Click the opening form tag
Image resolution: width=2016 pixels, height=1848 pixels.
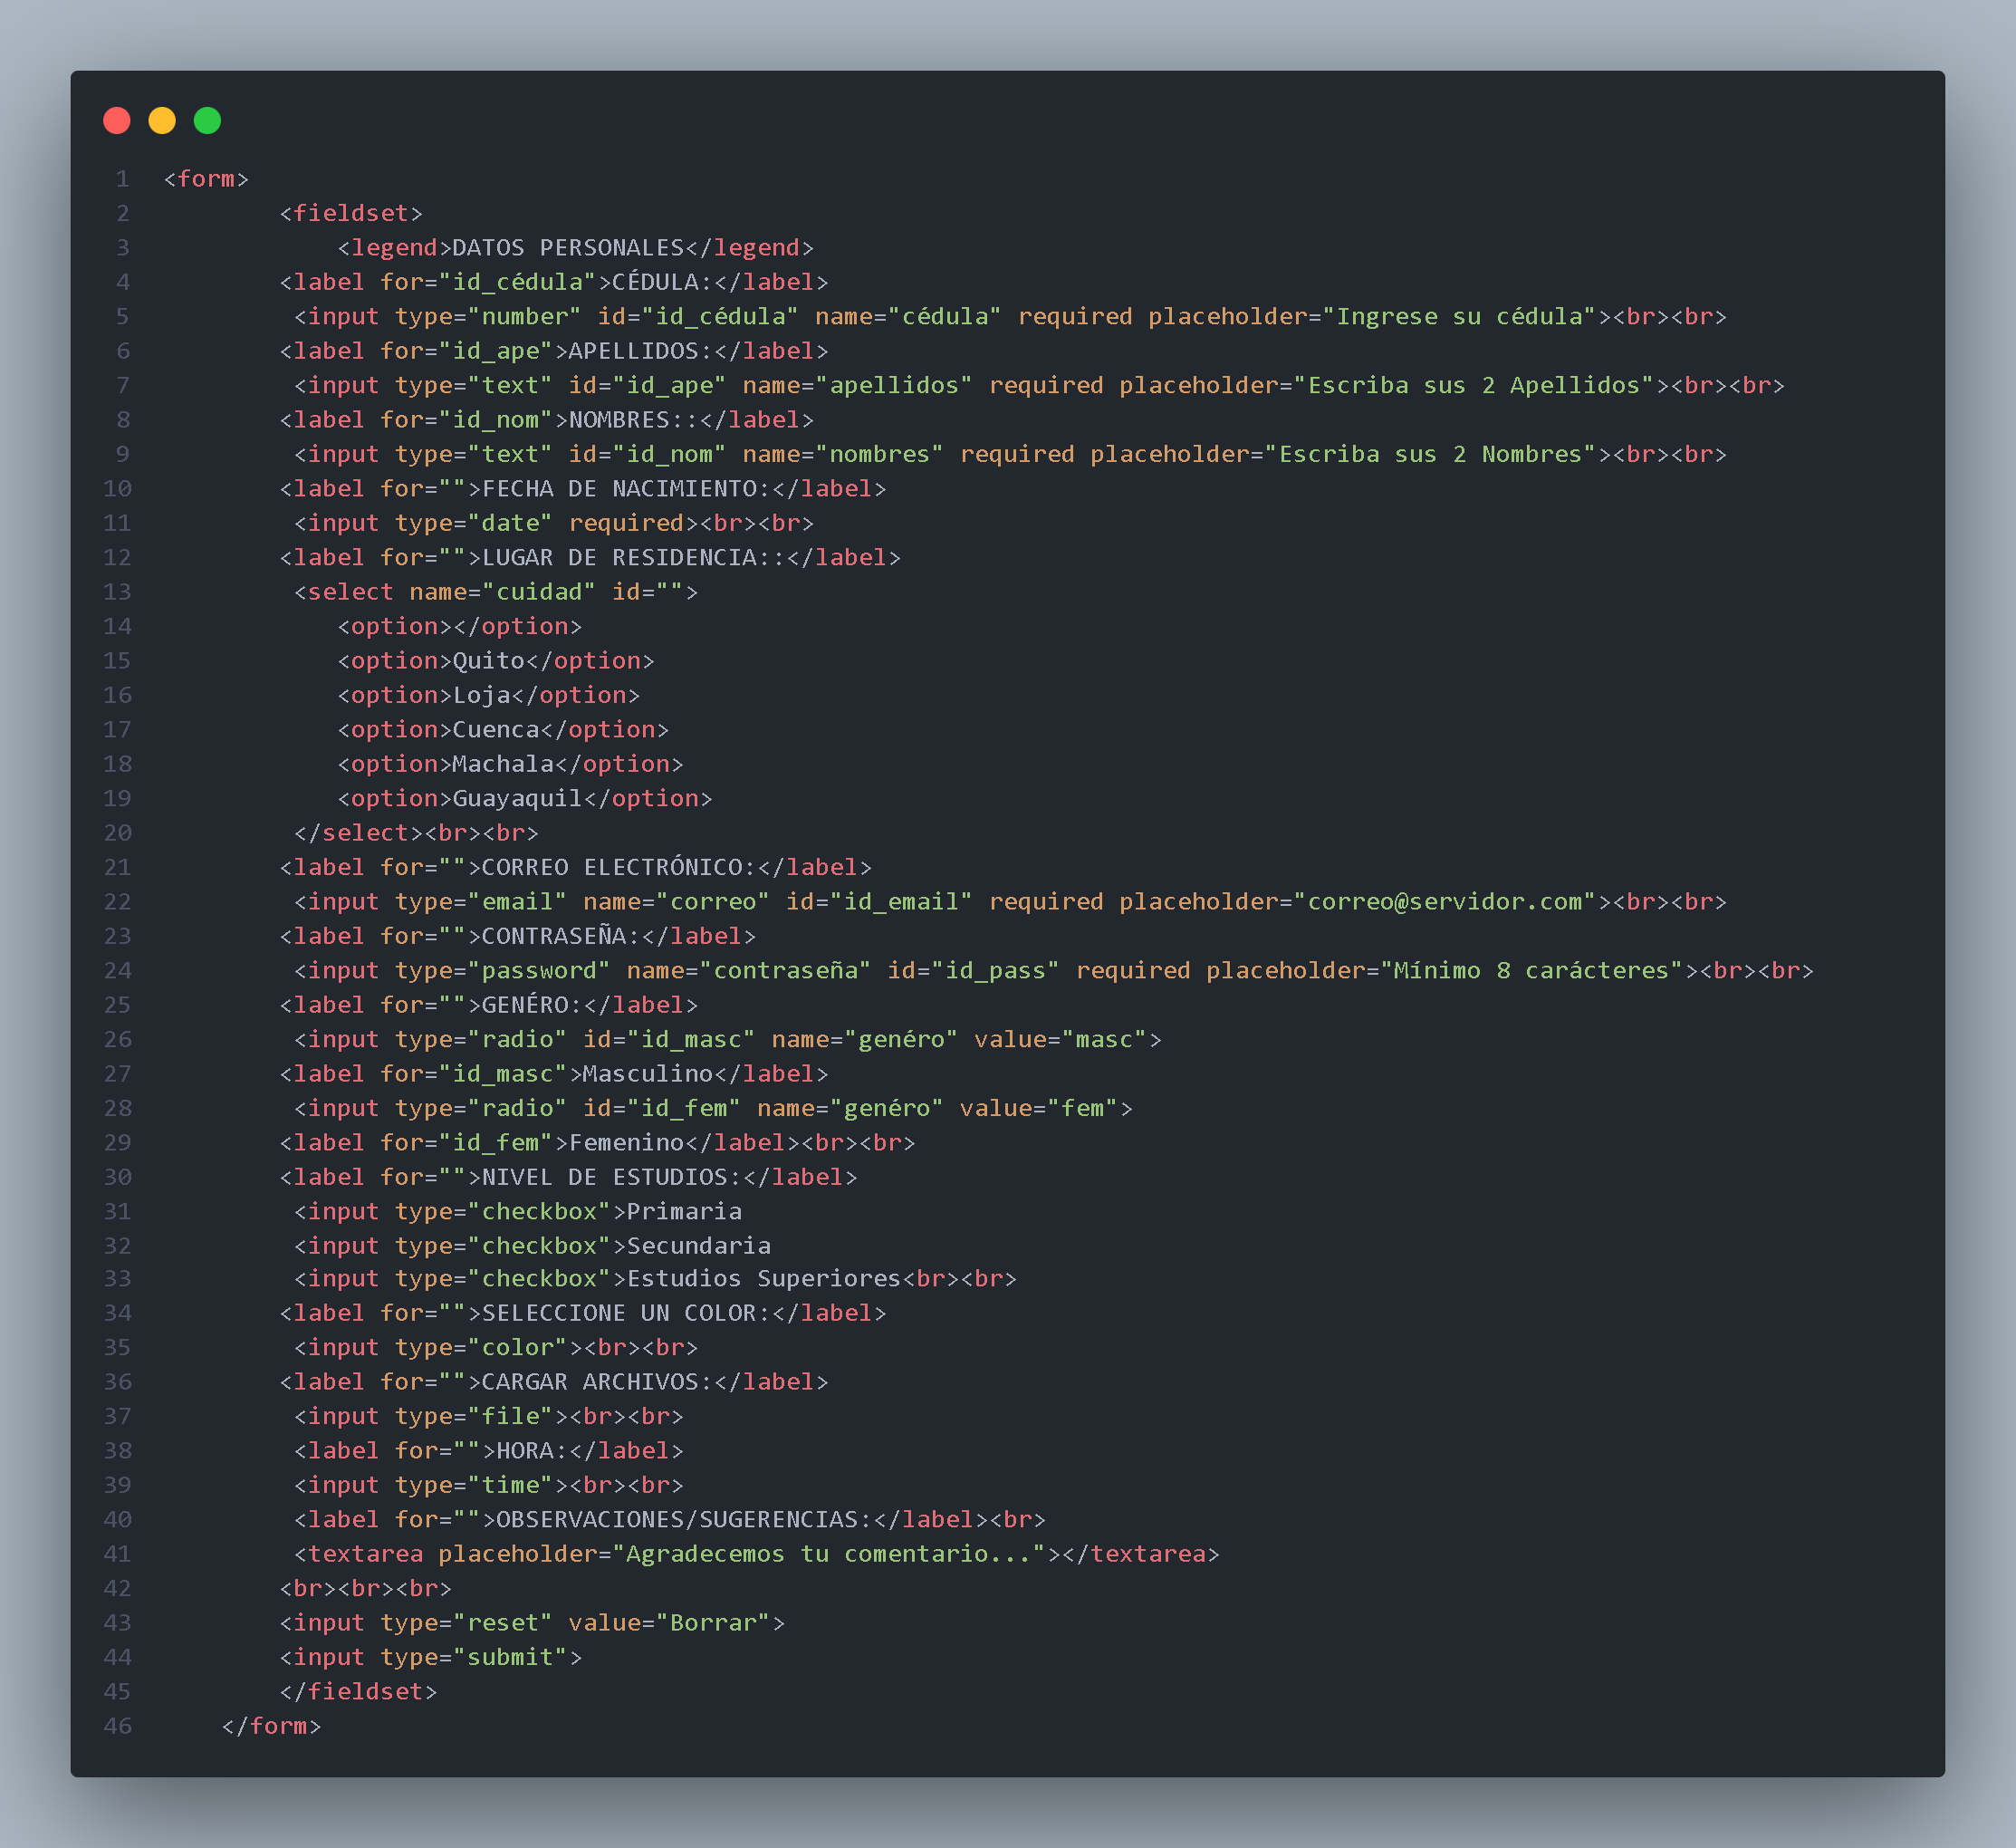tap(206, 179)
